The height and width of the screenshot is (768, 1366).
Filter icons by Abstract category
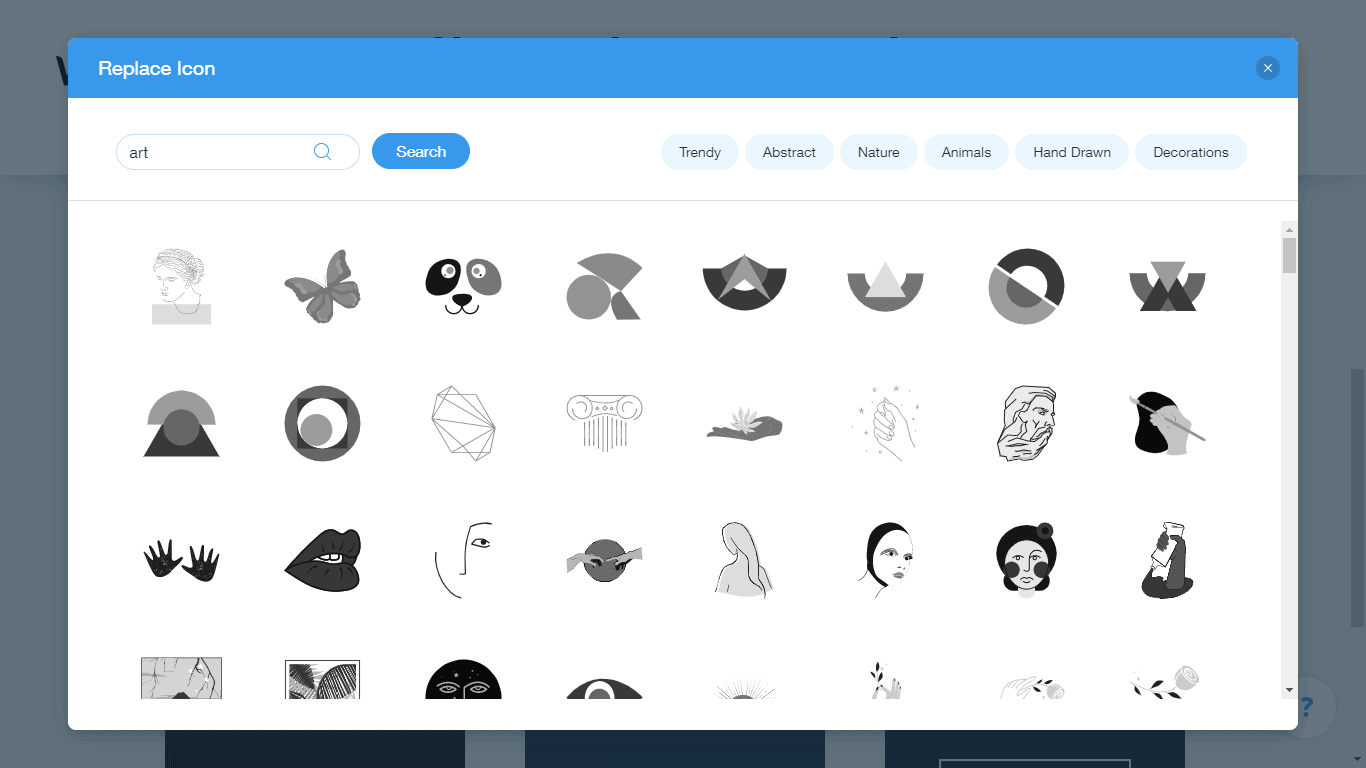[789, 152]
